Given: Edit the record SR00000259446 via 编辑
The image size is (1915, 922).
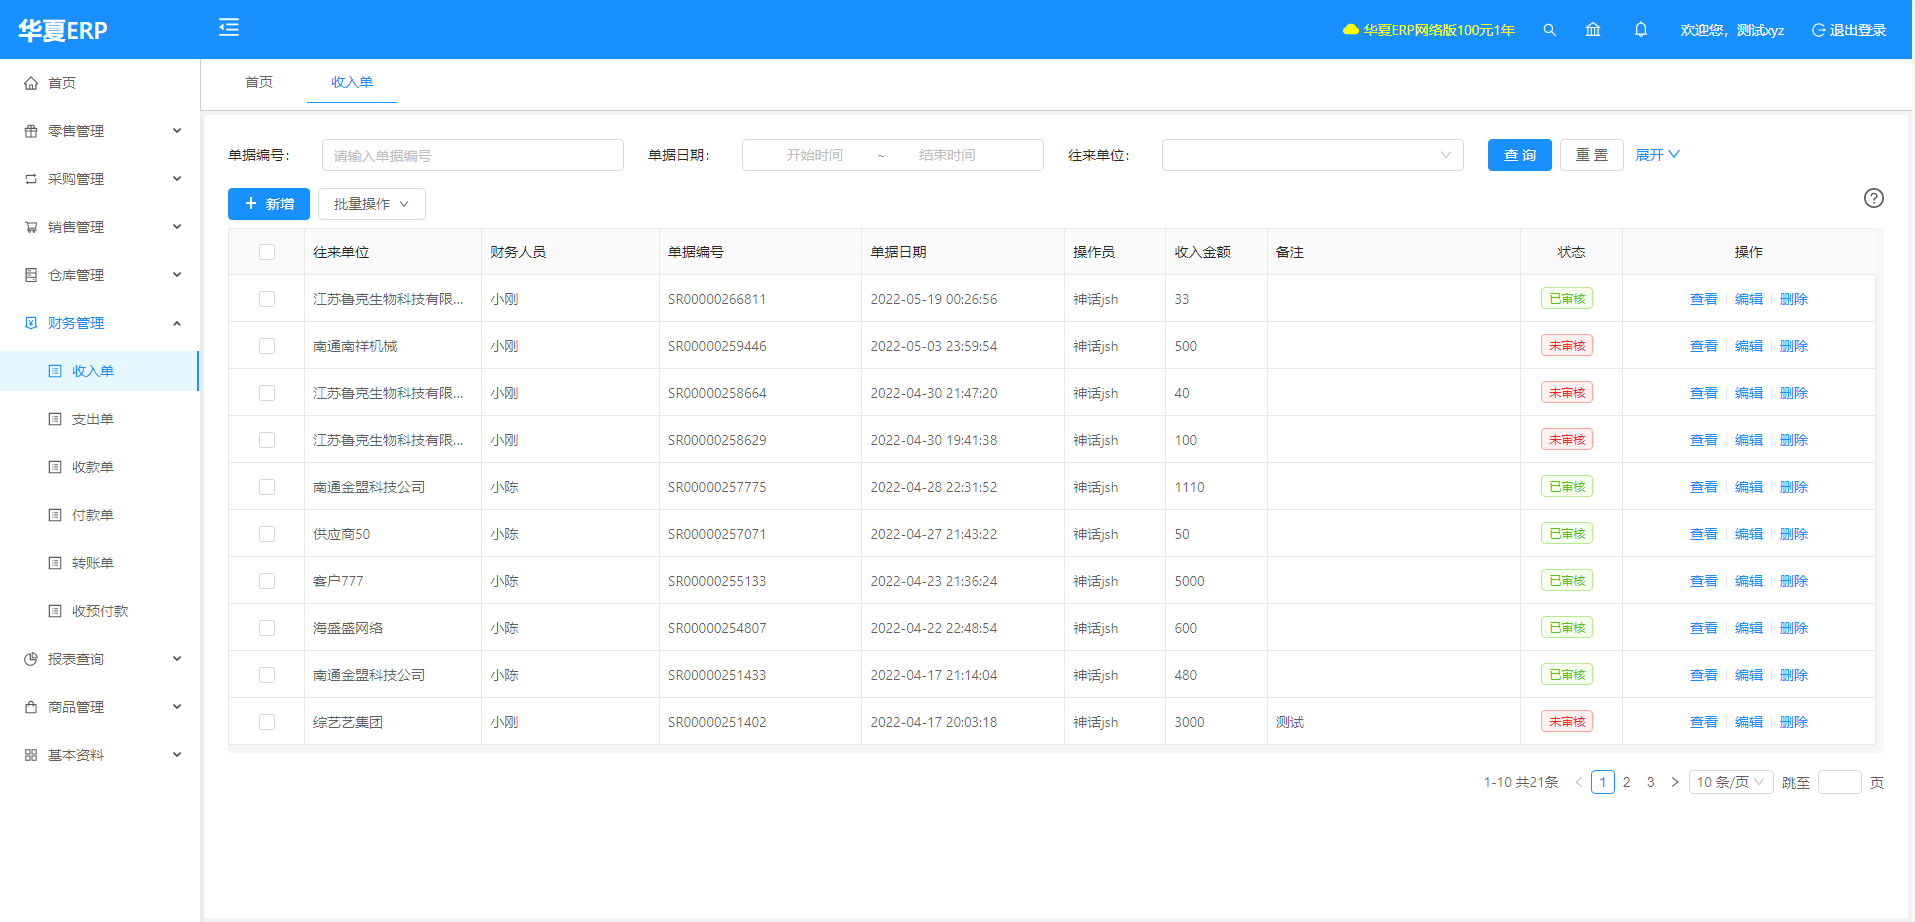Looking at the screenshot, I should point(1749,346).
